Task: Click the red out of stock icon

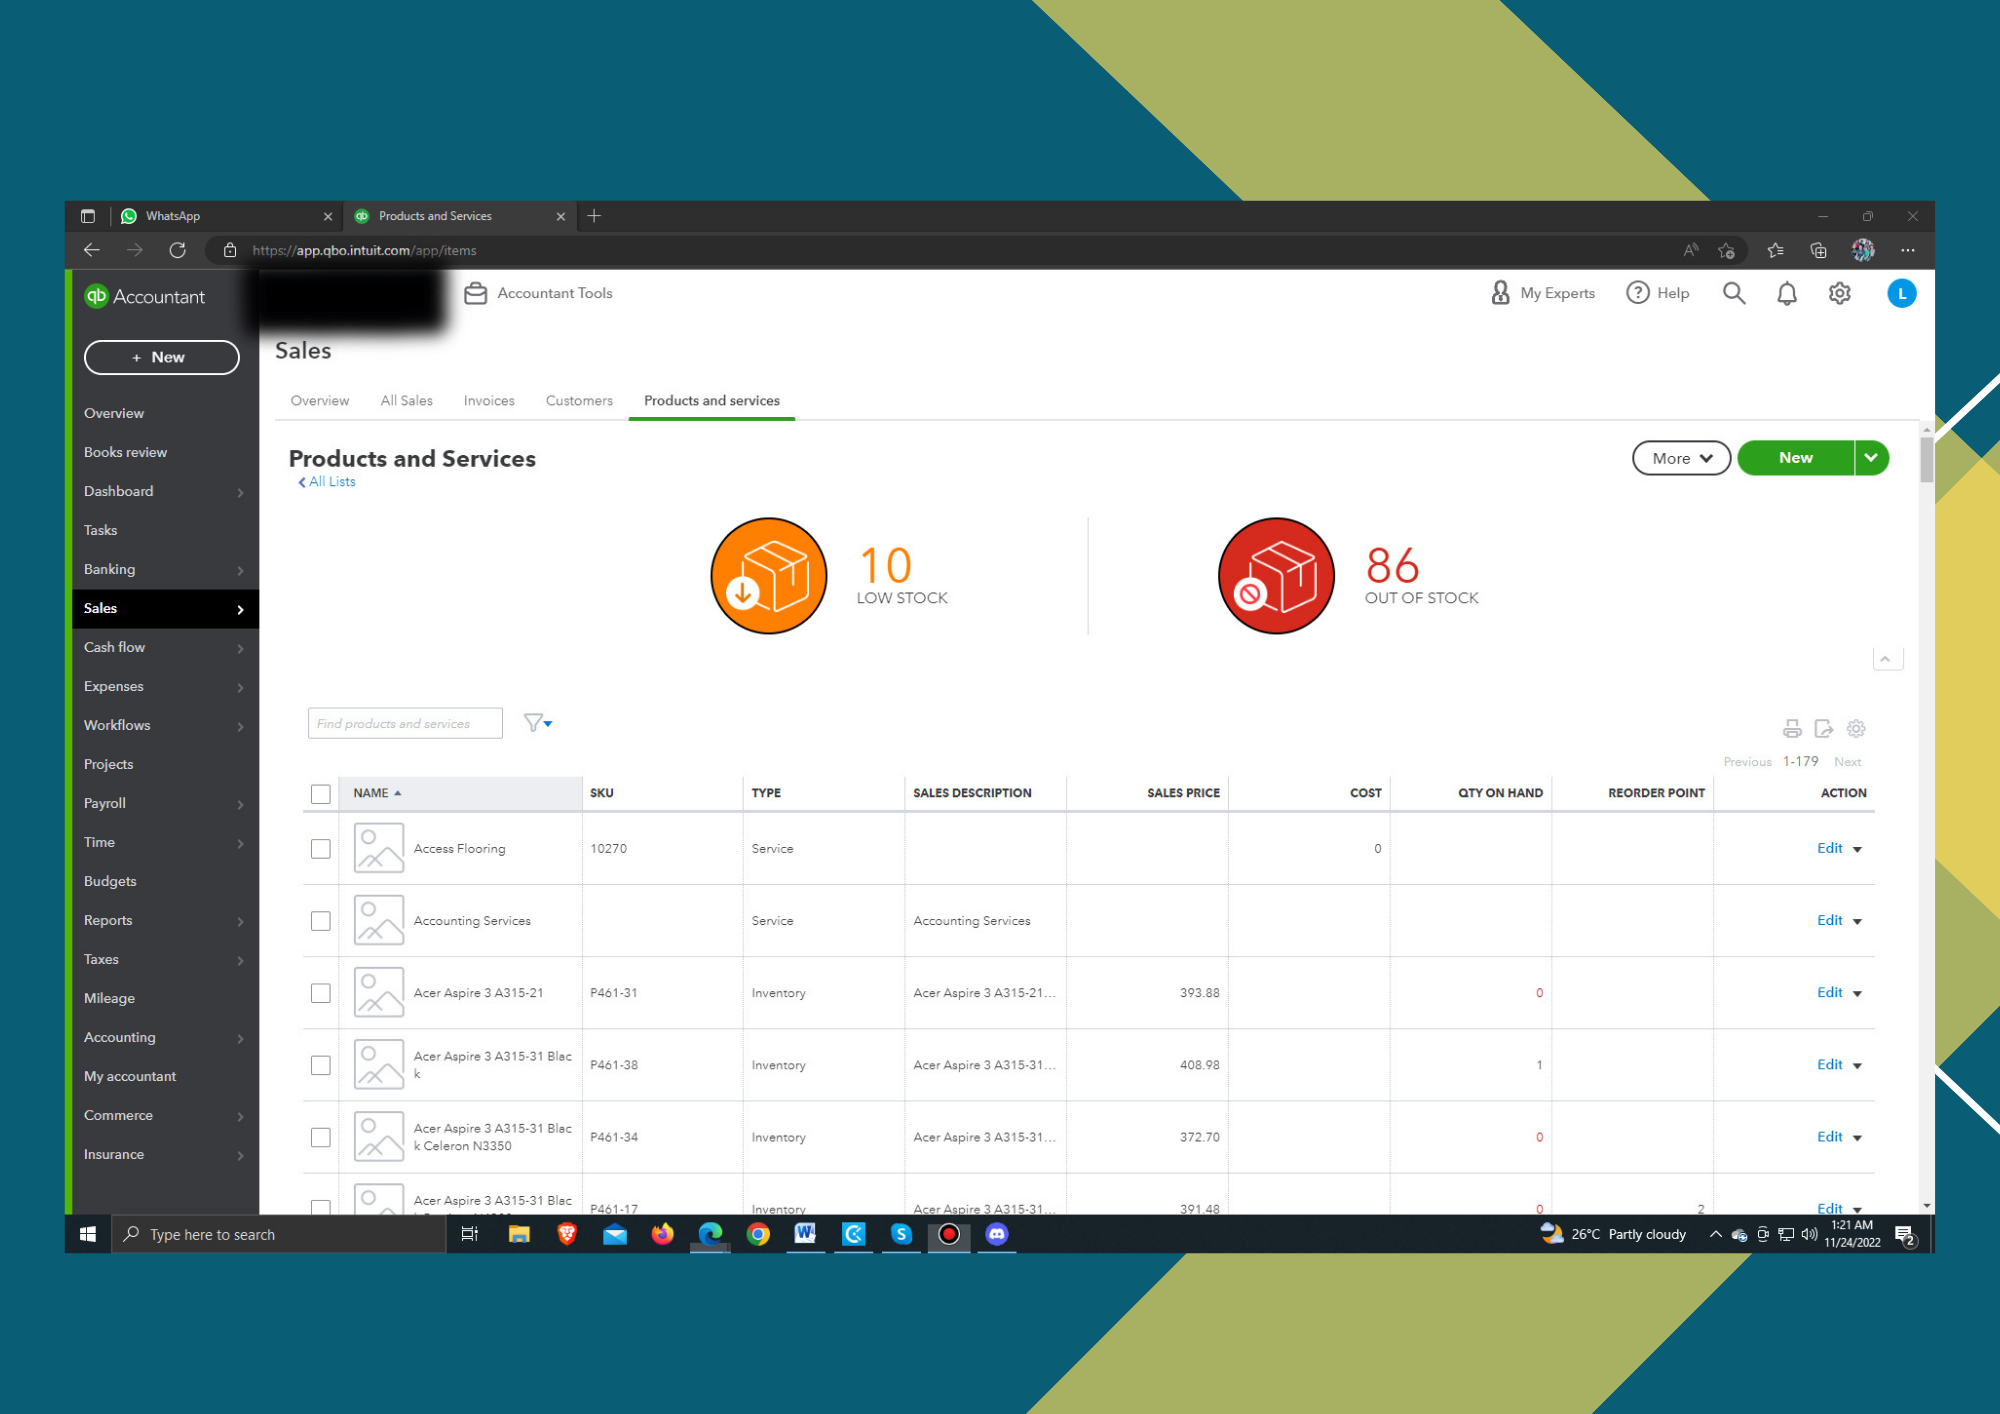Action: click(1276, 576)
